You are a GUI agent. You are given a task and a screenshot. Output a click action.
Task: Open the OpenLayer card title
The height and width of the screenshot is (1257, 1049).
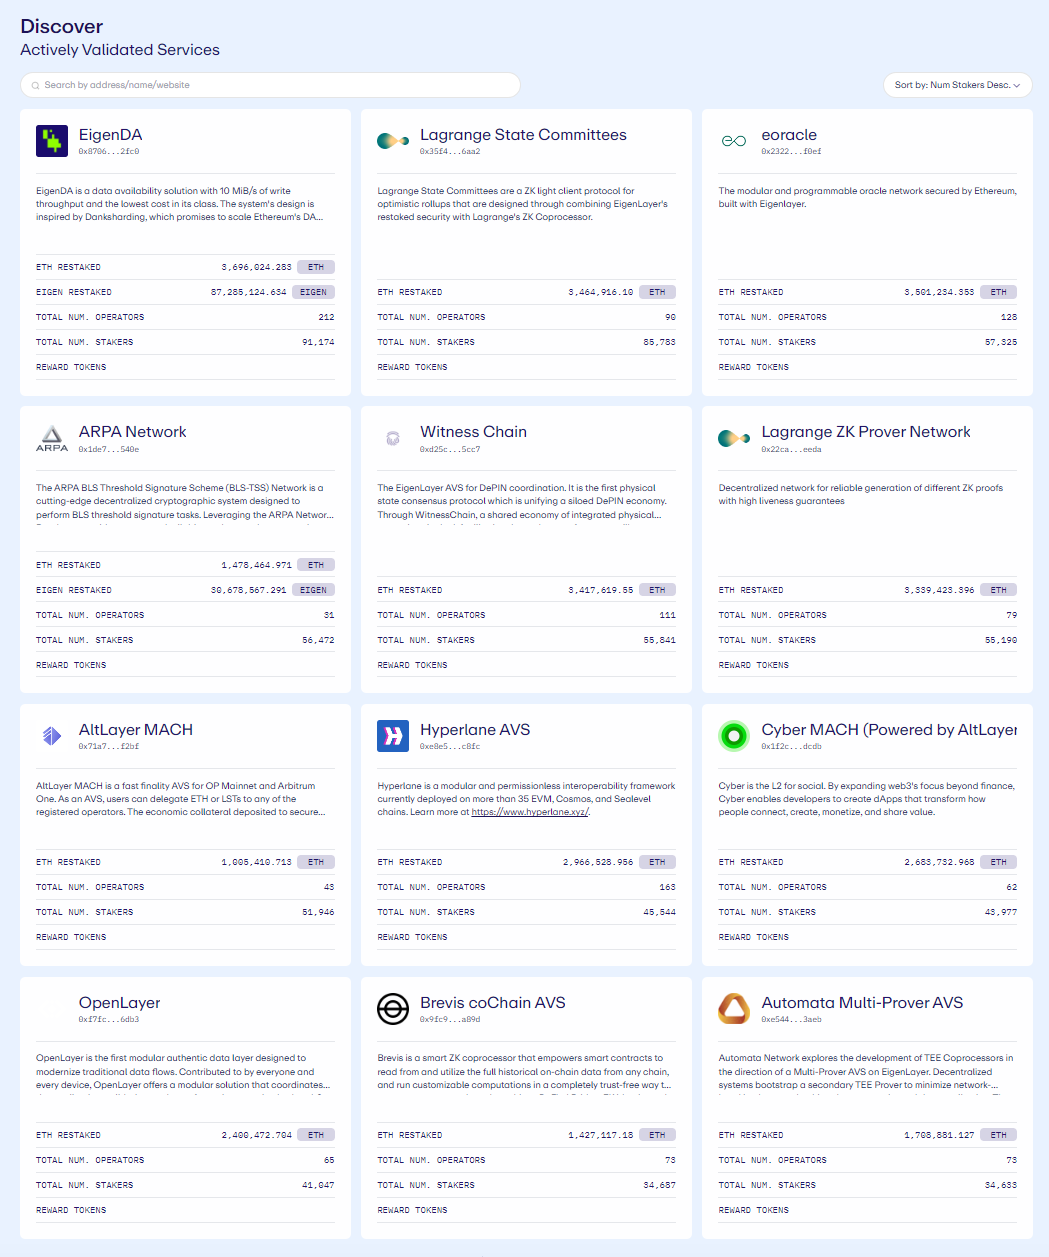click(119, 1003)
